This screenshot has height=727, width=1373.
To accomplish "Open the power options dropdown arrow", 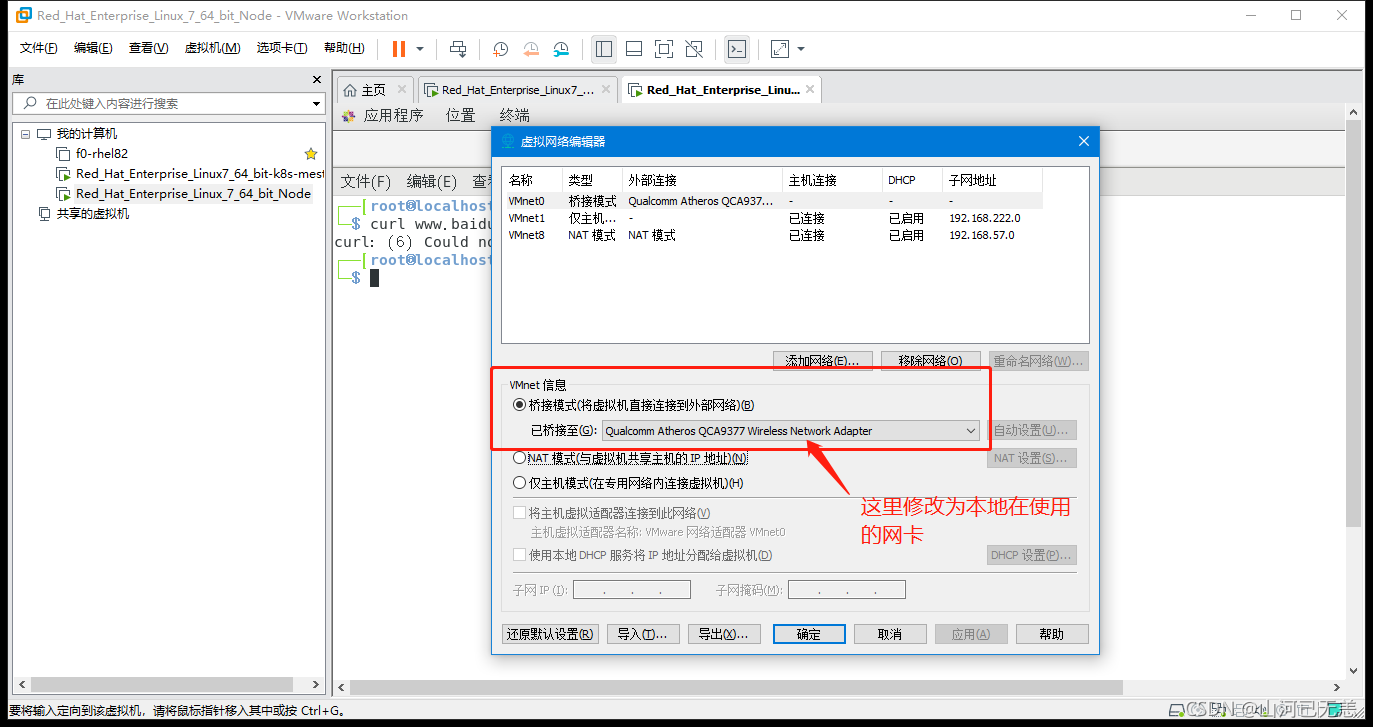I will click(x=420, y=48).
